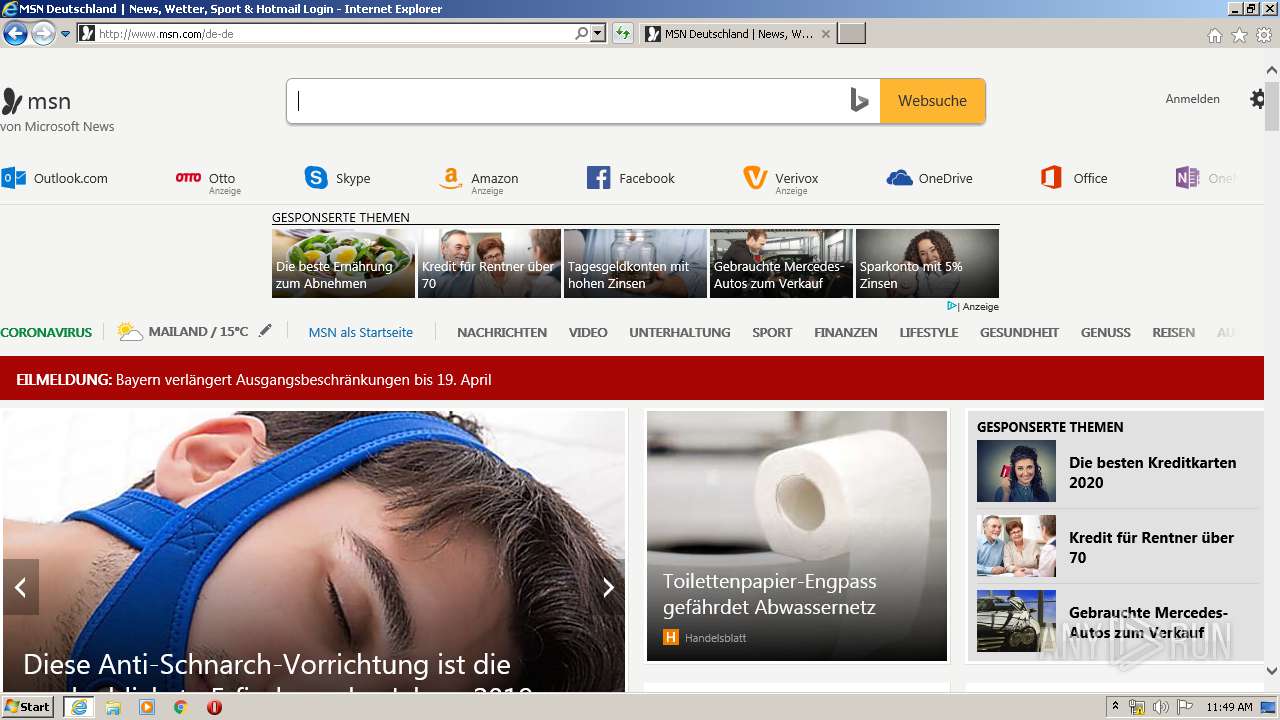This screenshot has height=720, width=1280.
Task: Open IE Tools gear icon
Action: point(1264,35)
